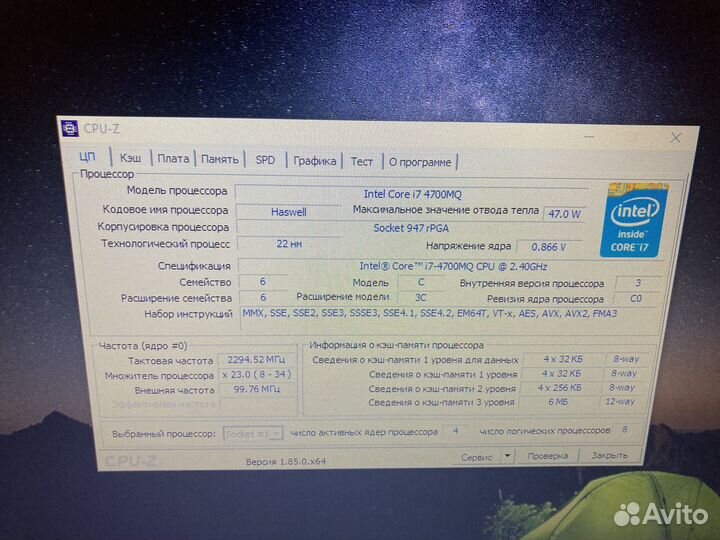This screenshot has height=540, width=720.
Task: Switch to the Графика tab
Action: 315,161
